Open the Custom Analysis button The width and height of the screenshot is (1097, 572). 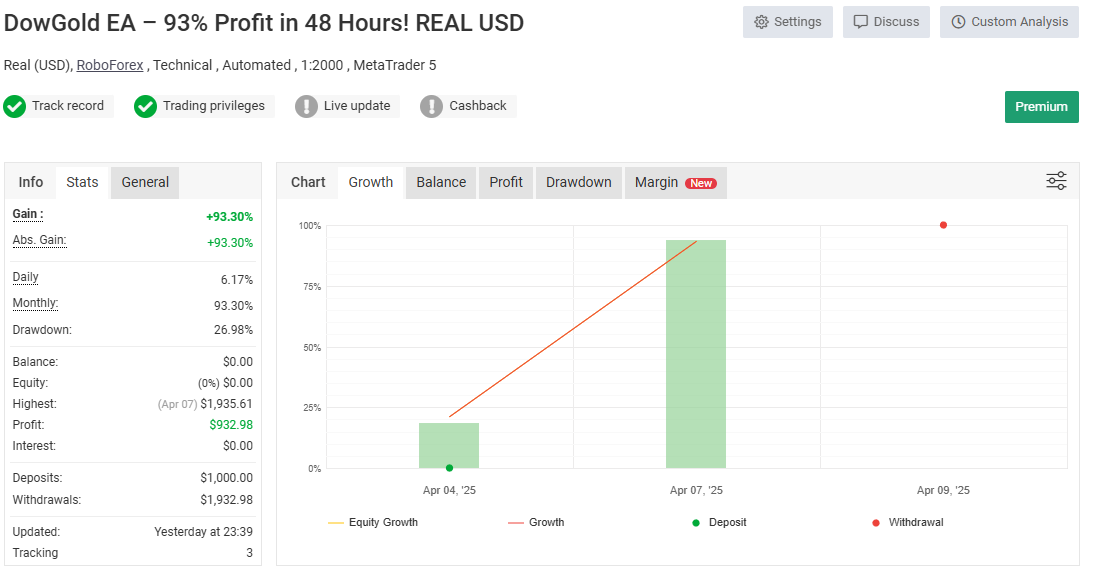tap(1010, 22)
